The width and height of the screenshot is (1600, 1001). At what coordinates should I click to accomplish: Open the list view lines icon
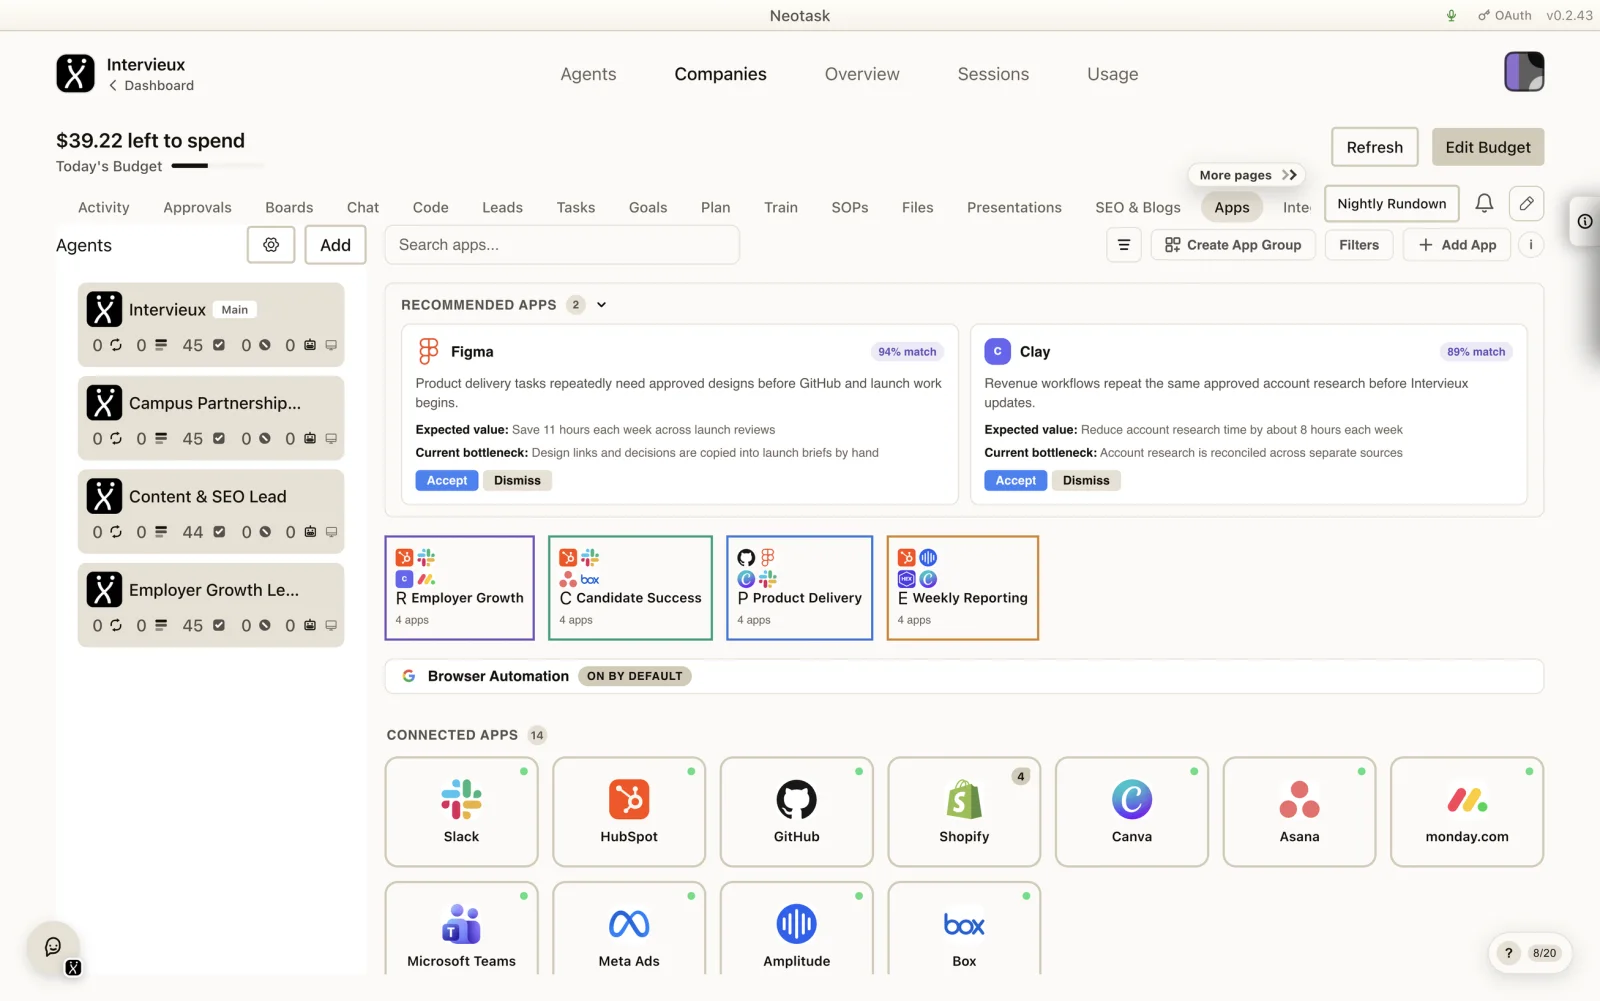[1124, 245]
